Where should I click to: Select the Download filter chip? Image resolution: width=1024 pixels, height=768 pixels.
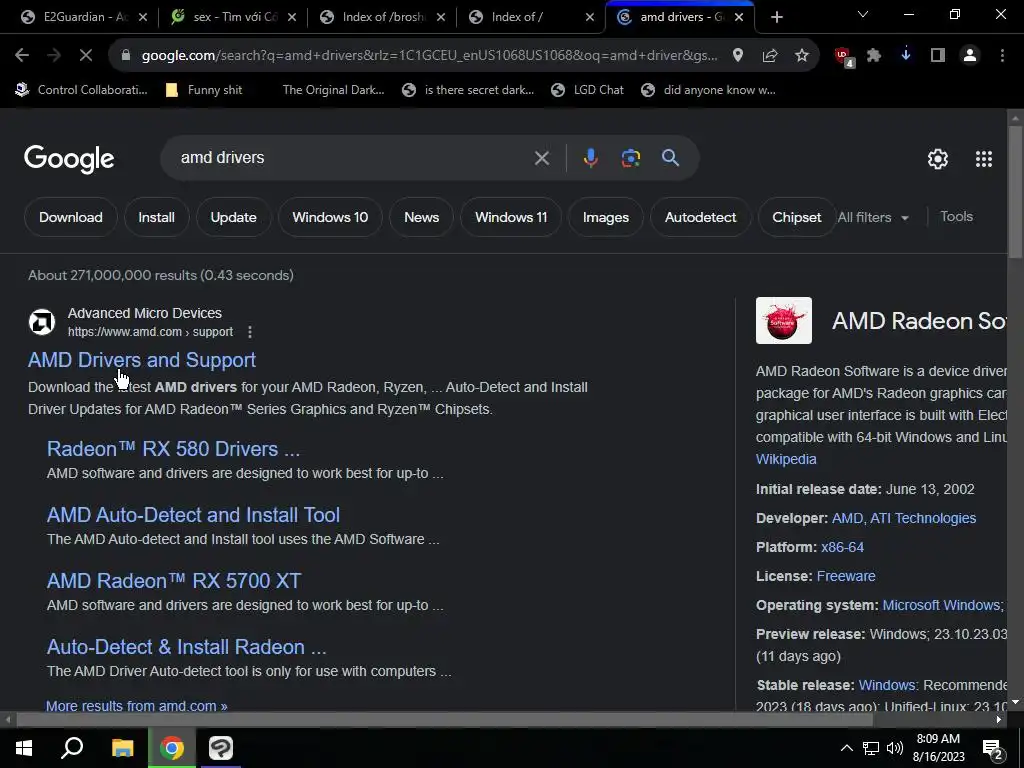click(71, 217)
